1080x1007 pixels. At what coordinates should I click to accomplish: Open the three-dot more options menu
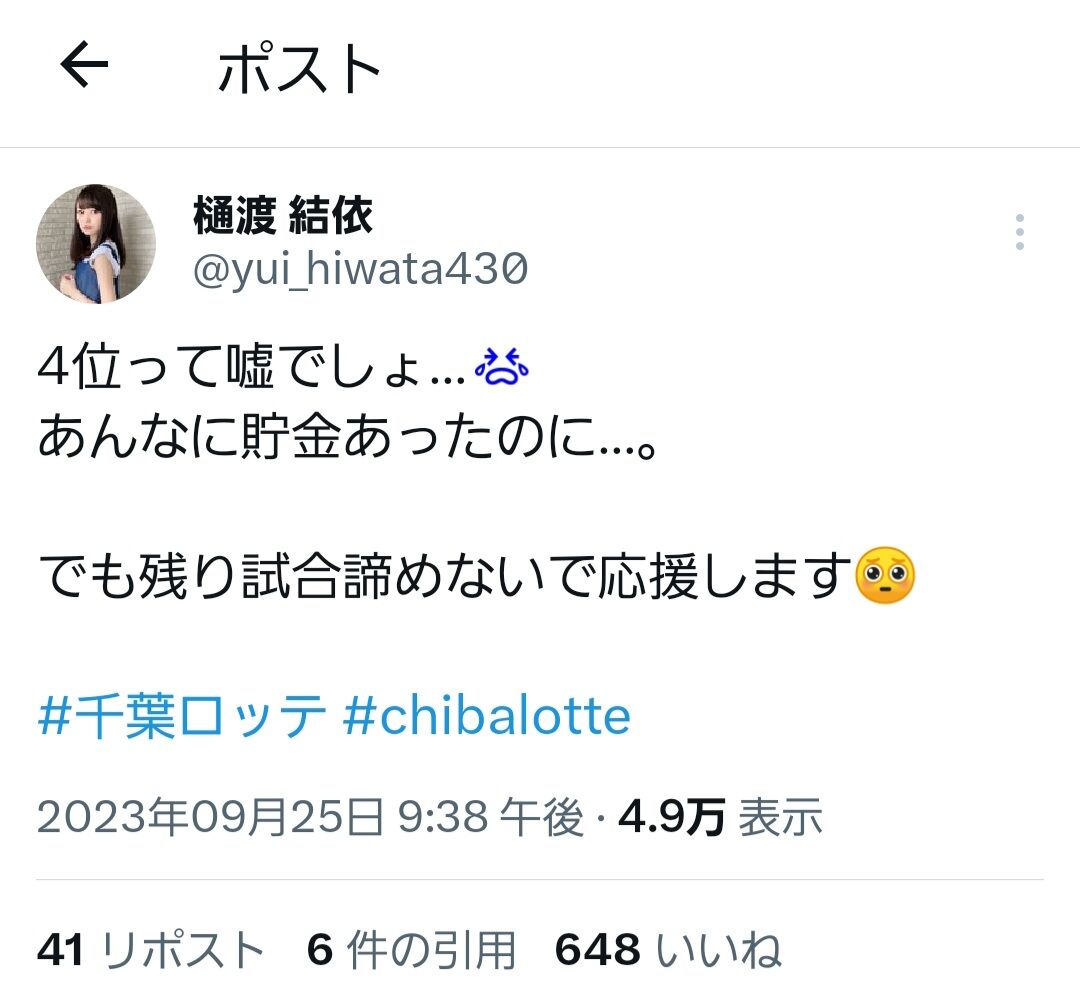click(x=1019, y=232)
